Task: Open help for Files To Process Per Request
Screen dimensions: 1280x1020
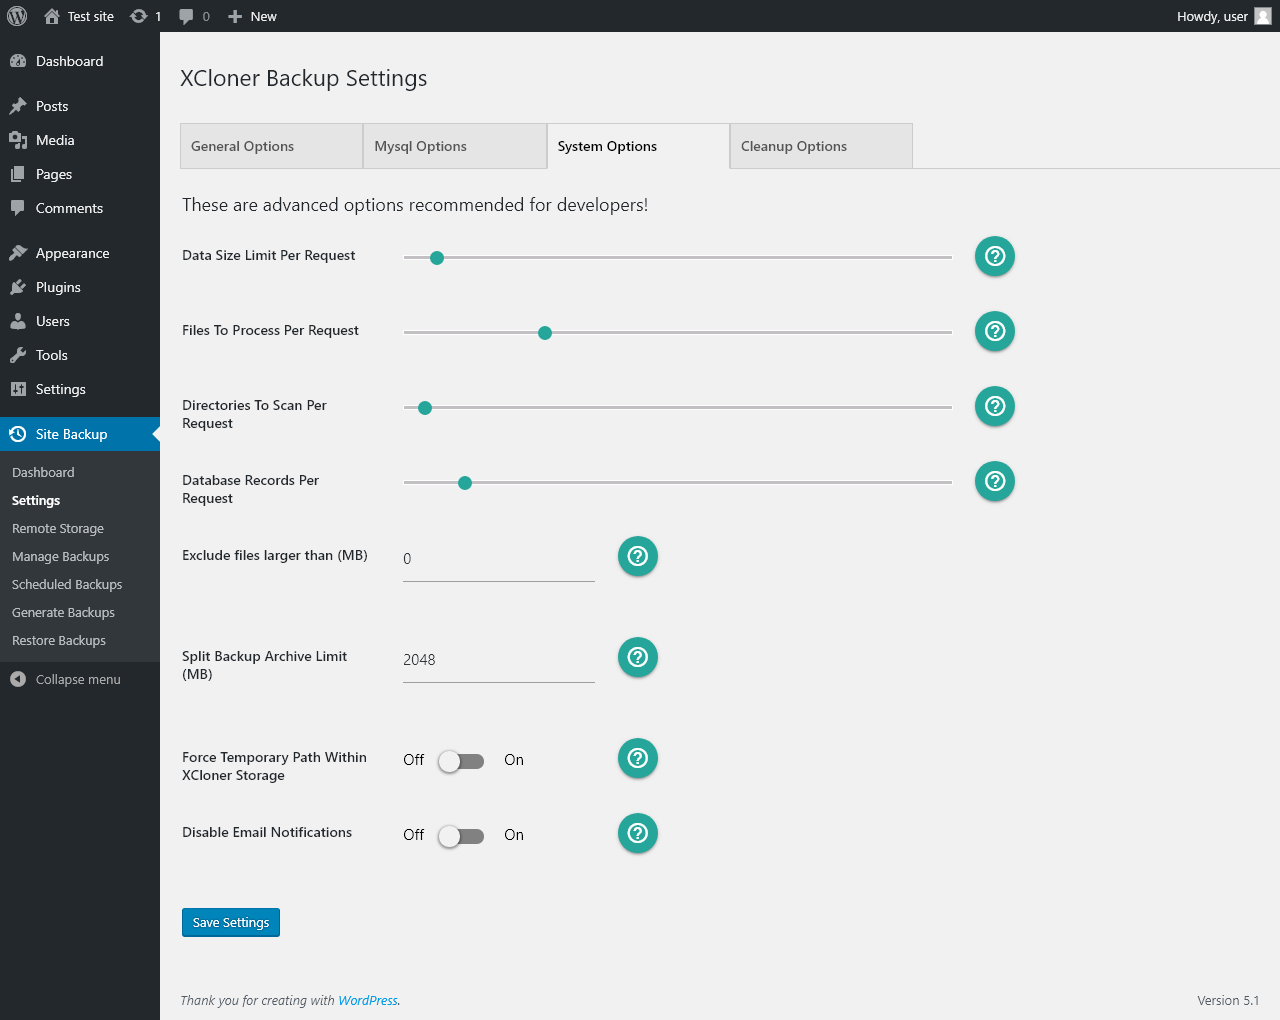Action: pos(994,331)
